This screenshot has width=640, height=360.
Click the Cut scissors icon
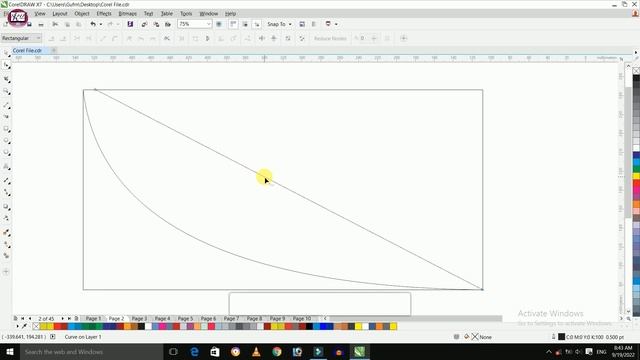55,24
